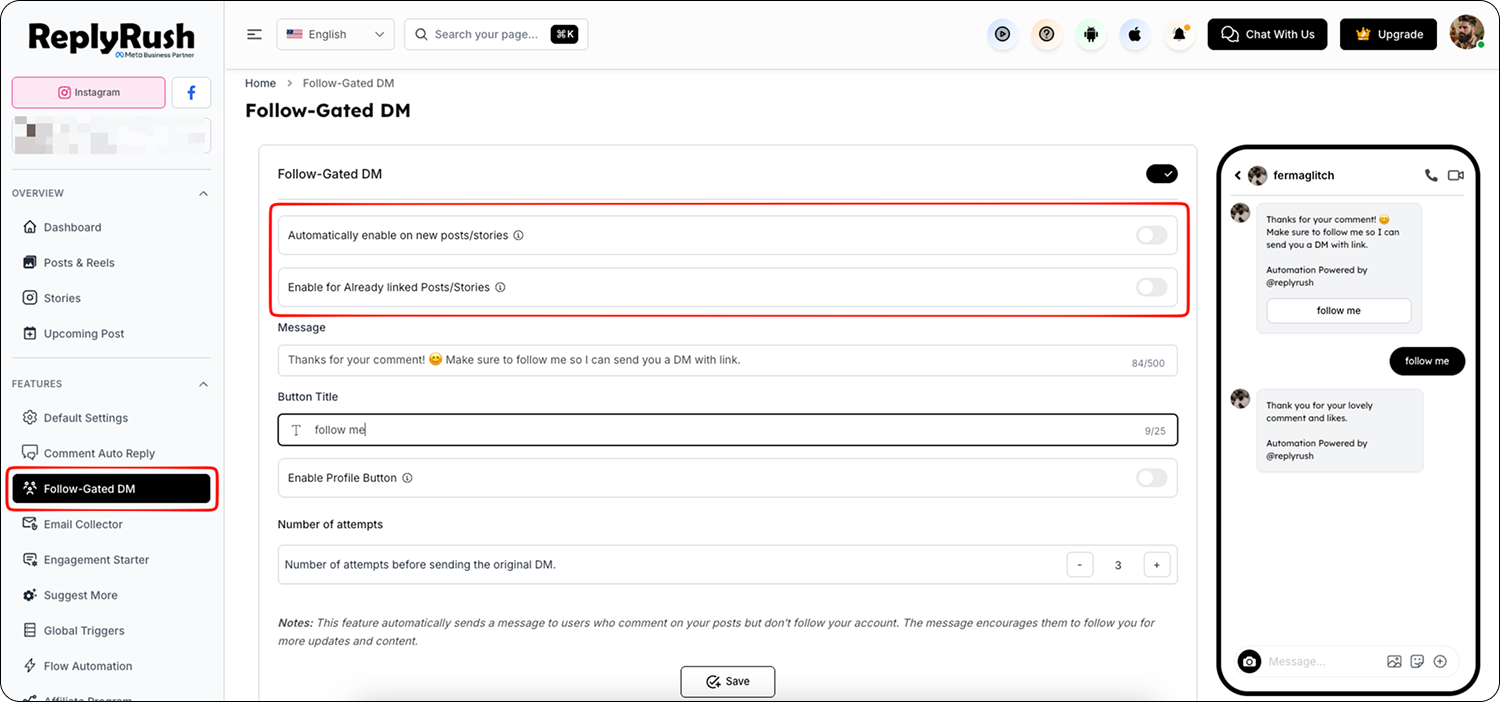The height and width of the screenshot is (702, 1500).
Task: Click the attempts value 3
Action: click(1118, 565)
